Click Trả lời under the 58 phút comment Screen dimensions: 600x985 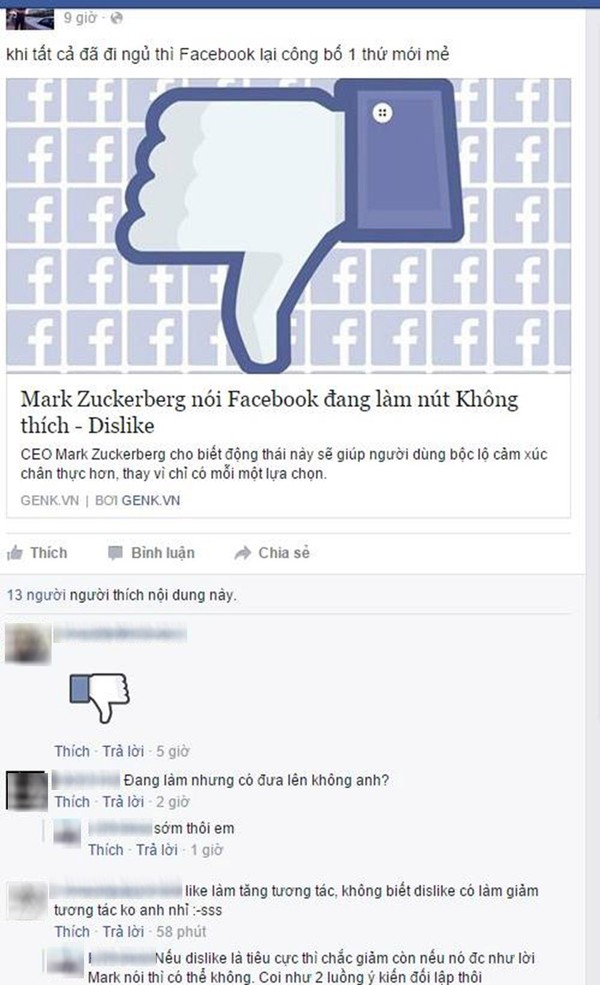[123, 932]
